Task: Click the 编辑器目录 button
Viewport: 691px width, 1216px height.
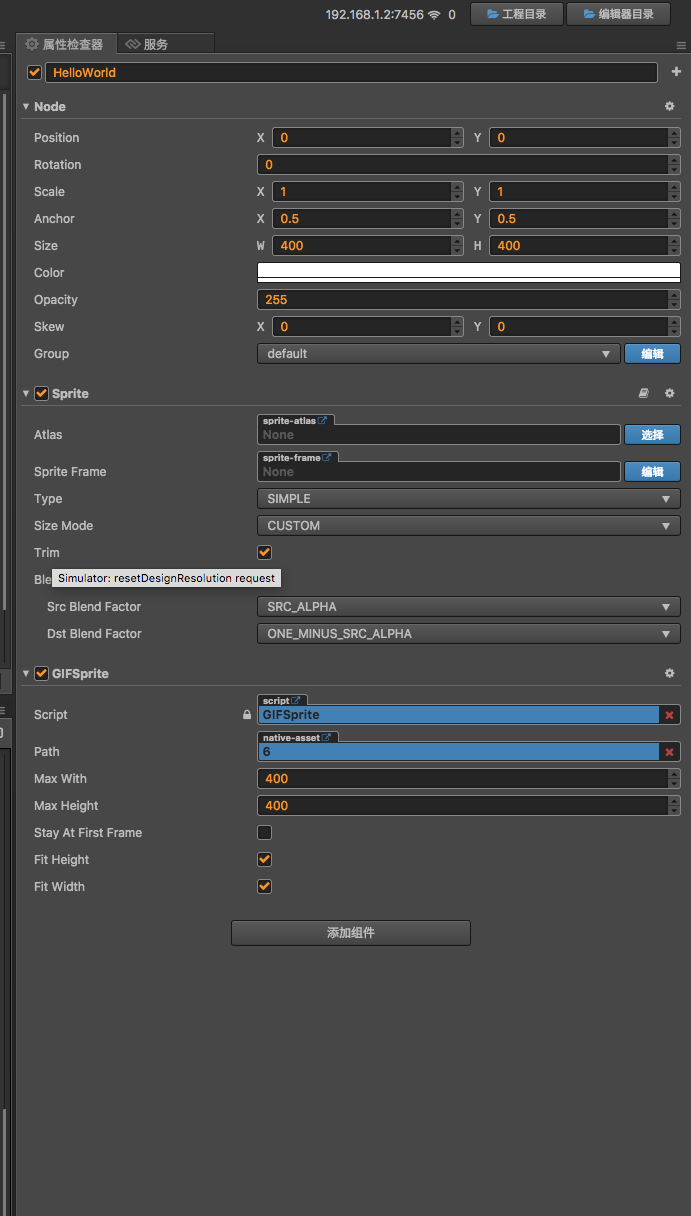Action: (619, 14)
